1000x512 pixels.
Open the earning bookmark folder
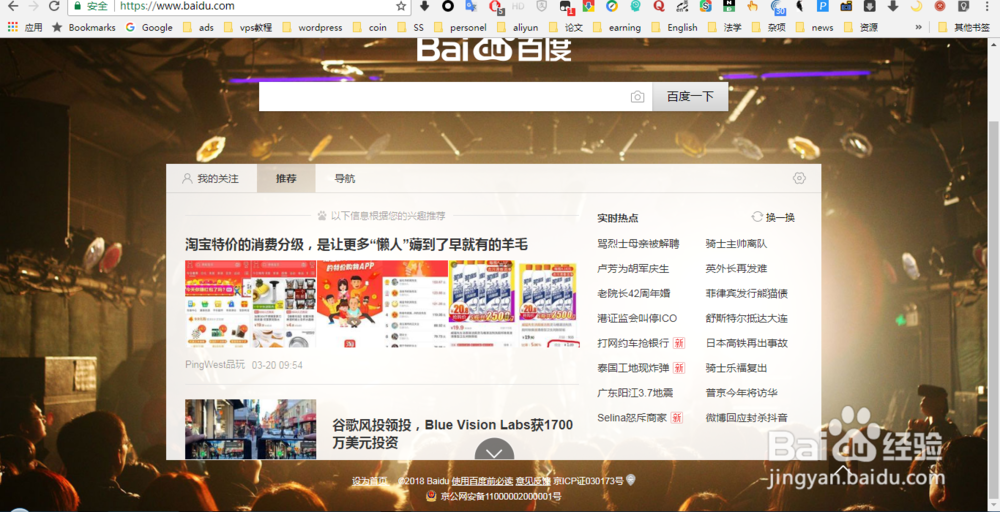click(617, 27)
